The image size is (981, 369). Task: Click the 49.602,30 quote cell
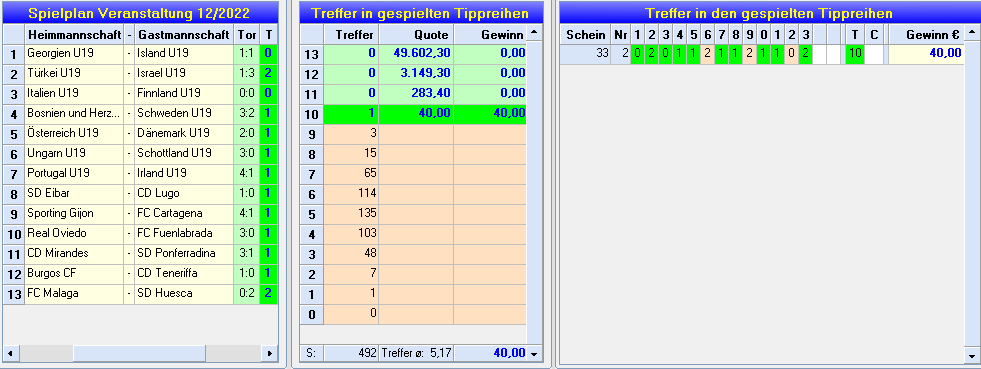416,53
